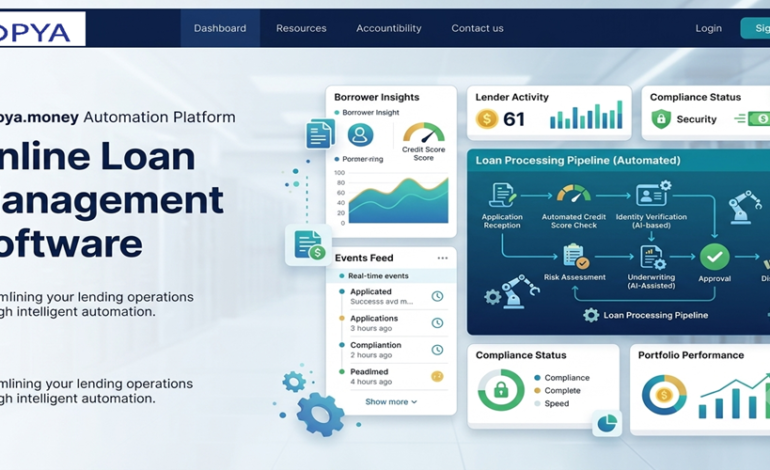The height and width of the screenshot is (470, 770).
Task: Click the robot arm icon near Risk Assessment
Action: point(520,291)
